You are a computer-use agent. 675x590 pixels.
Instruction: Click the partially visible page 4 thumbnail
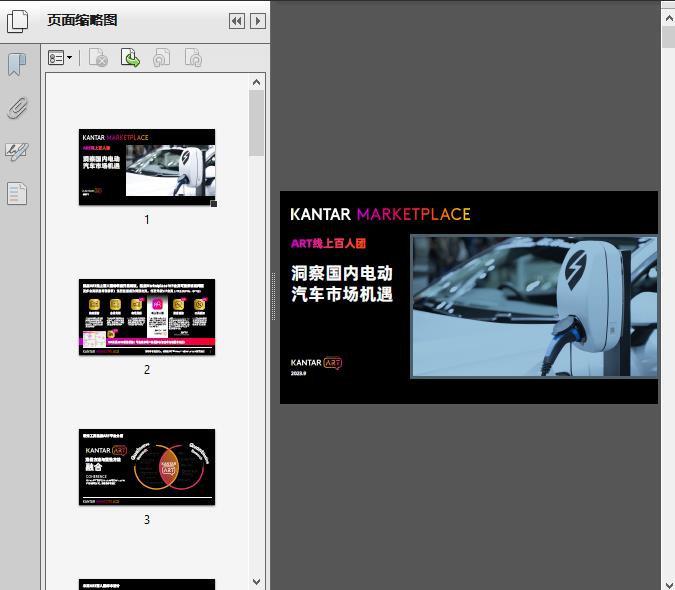coord(147,584)
